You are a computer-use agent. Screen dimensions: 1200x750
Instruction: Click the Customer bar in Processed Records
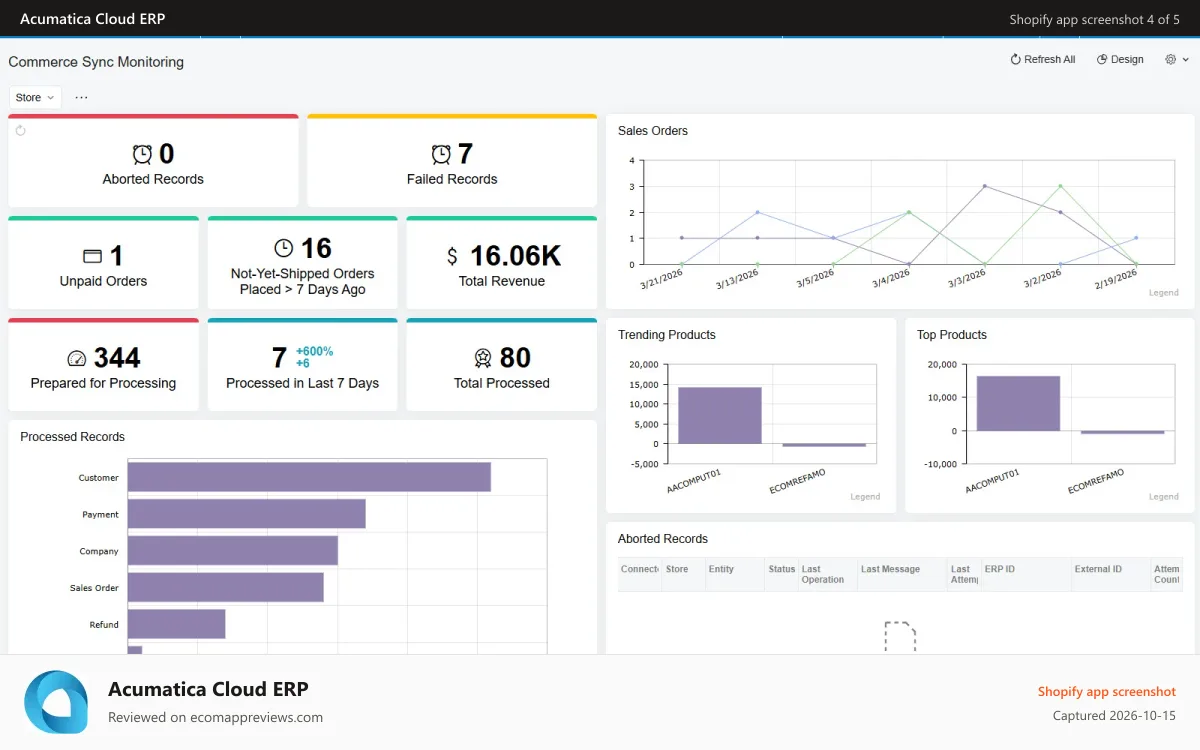click(x=309, y=477)
